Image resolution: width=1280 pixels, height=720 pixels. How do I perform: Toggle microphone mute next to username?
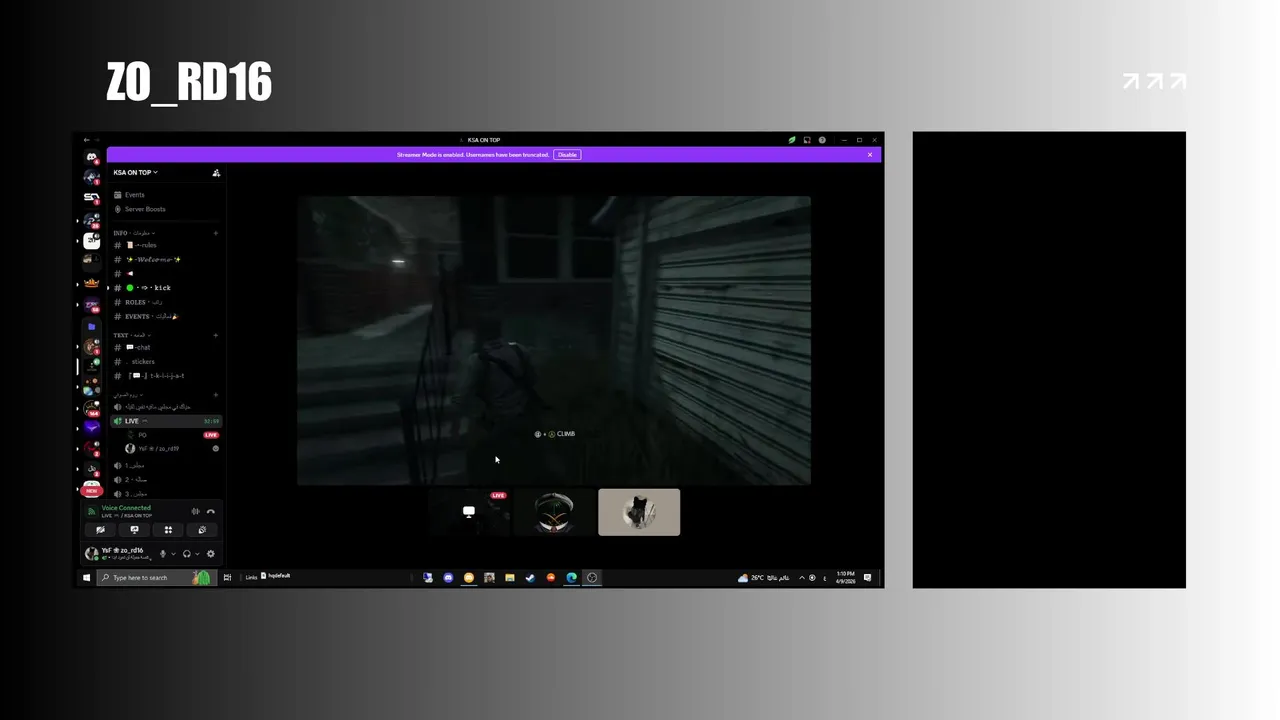click(163, 554)
